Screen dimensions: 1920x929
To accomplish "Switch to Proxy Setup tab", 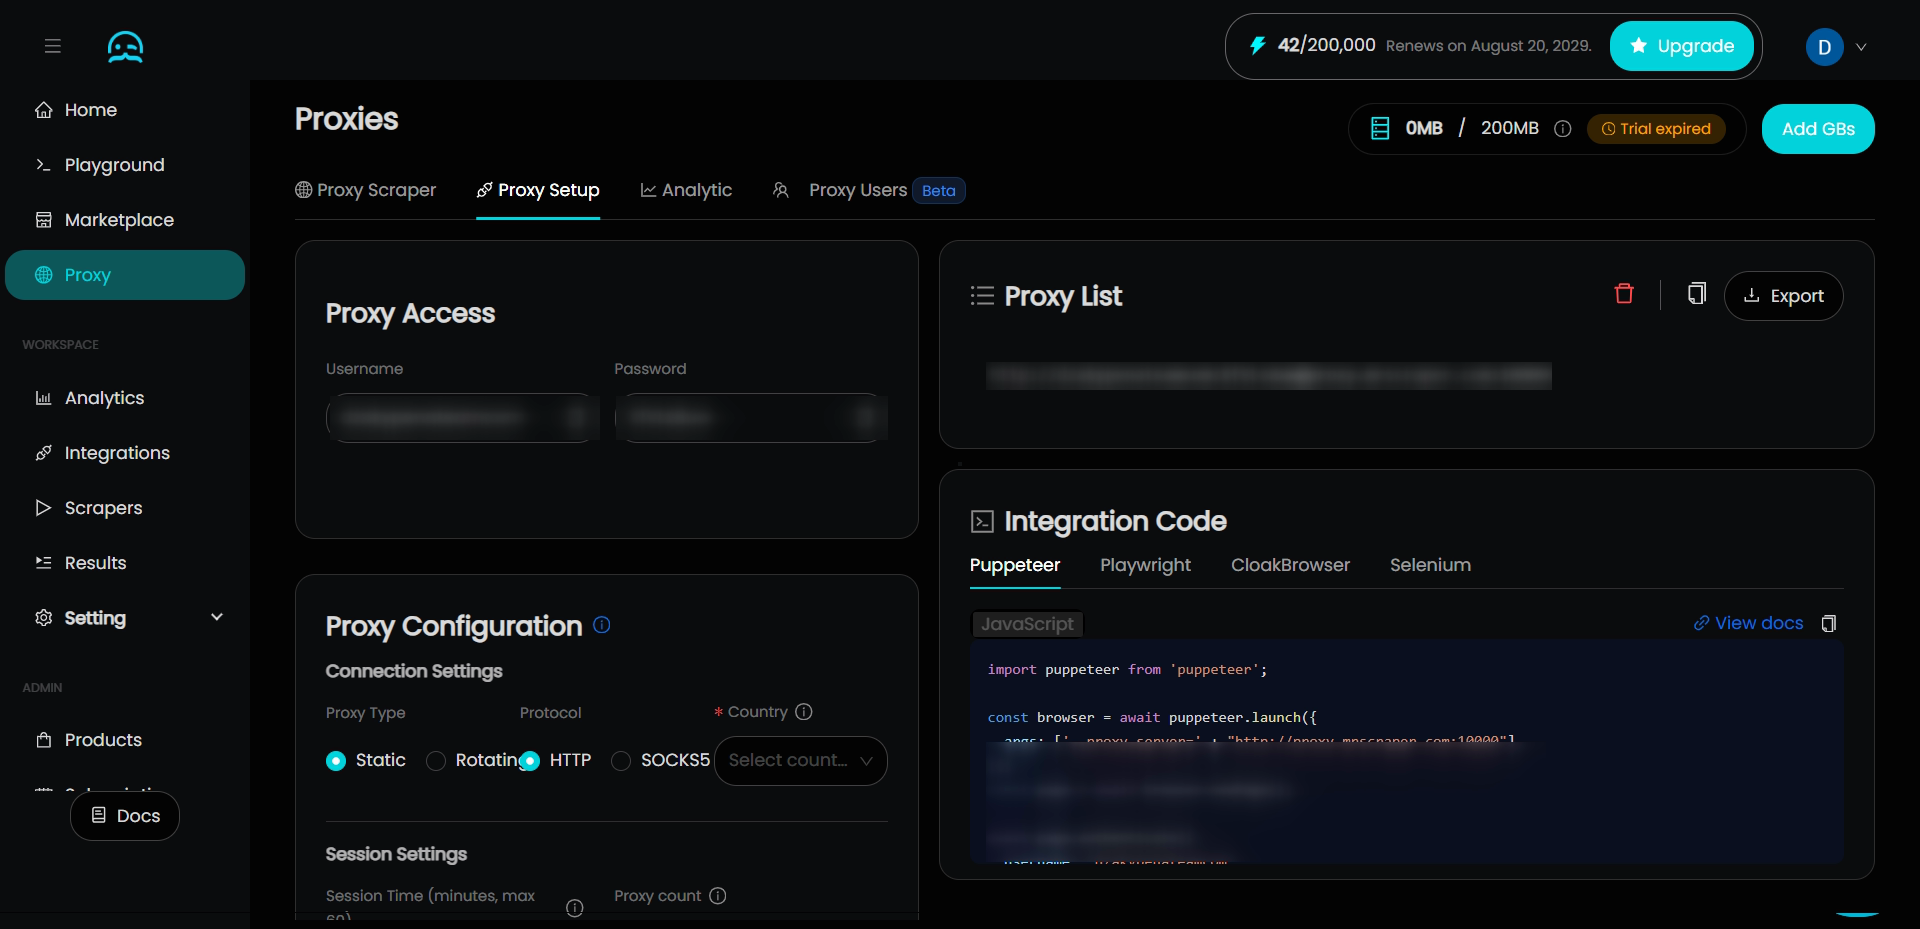I will pyautogui.click(x=538, y=190).
